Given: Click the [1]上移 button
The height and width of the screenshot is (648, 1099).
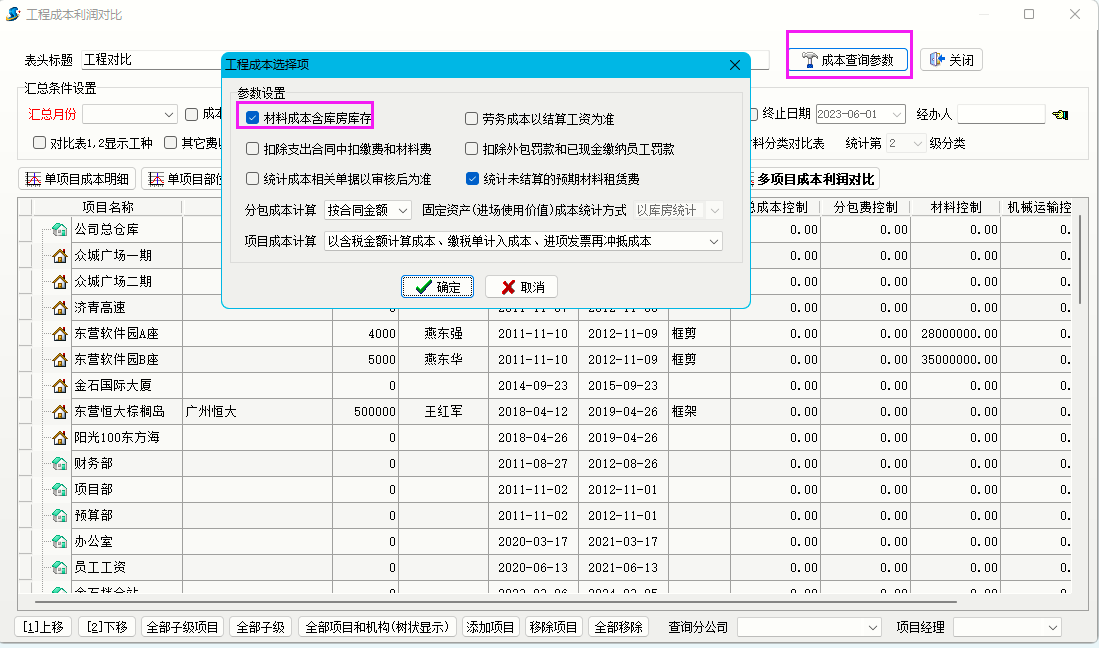Looking at the screenshot, I should 43,627.
